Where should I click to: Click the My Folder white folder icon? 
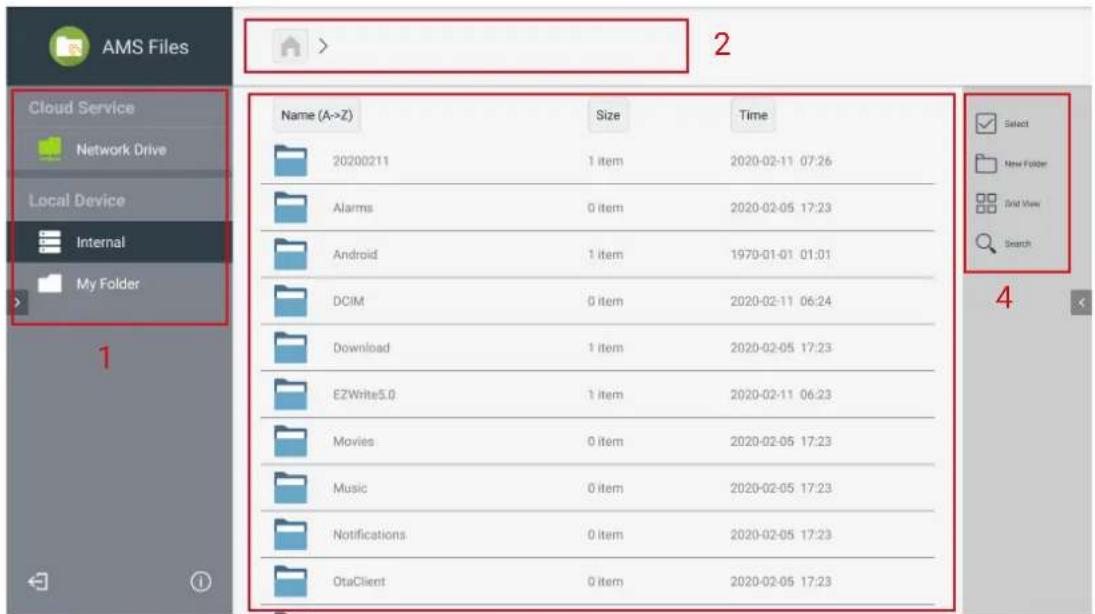[50, 283]
